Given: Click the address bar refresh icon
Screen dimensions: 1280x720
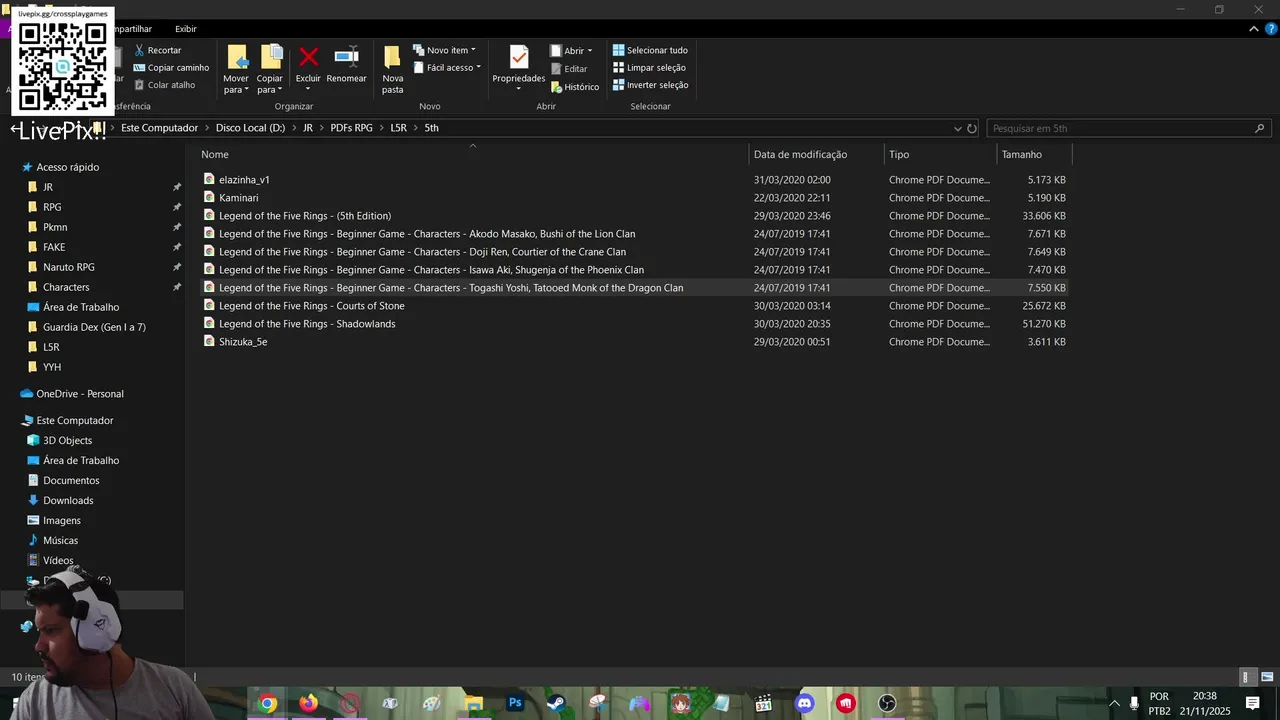Looking at the screenshot, I should 971,129.
